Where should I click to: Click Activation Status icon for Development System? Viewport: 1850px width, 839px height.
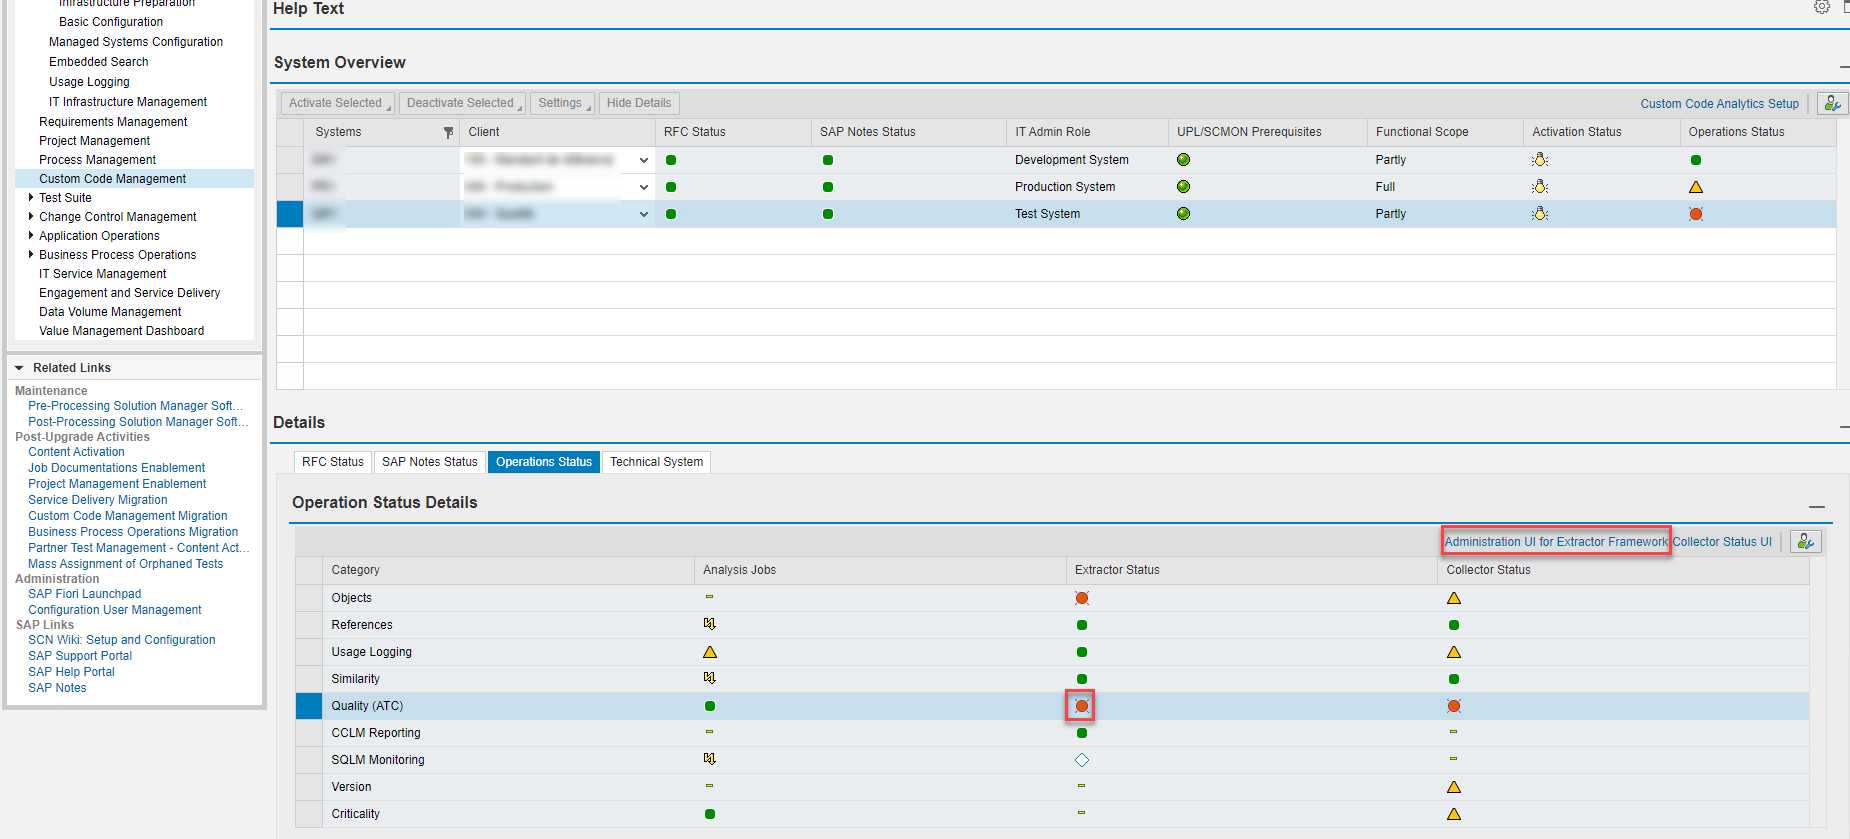pos(1540,160)
